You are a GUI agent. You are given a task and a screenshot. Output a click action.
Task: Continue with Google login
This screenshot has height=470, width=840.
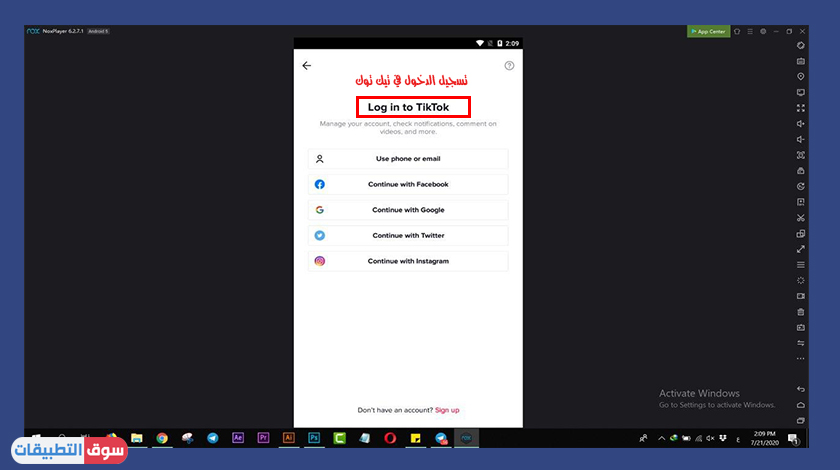(408, 210)
